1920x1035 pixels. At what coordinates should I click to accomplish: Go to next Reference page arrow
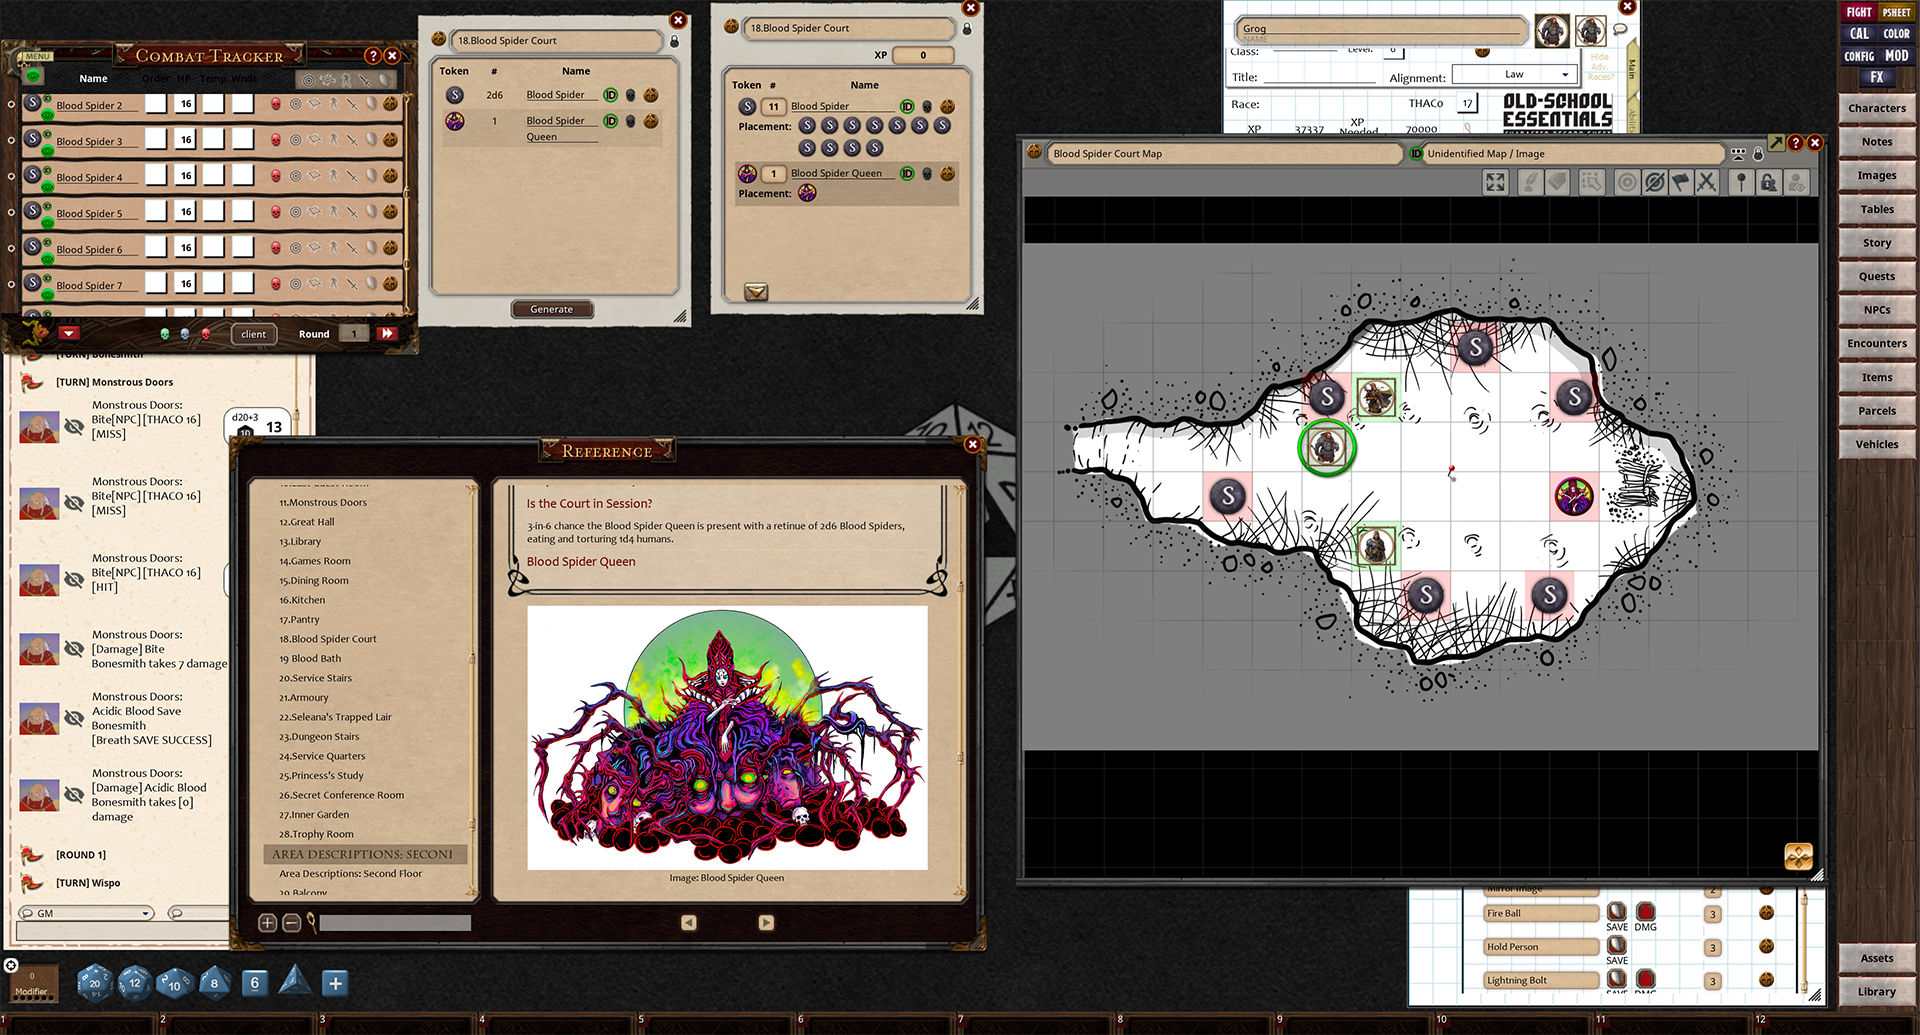pyautogui.click(x=766, y=923)
